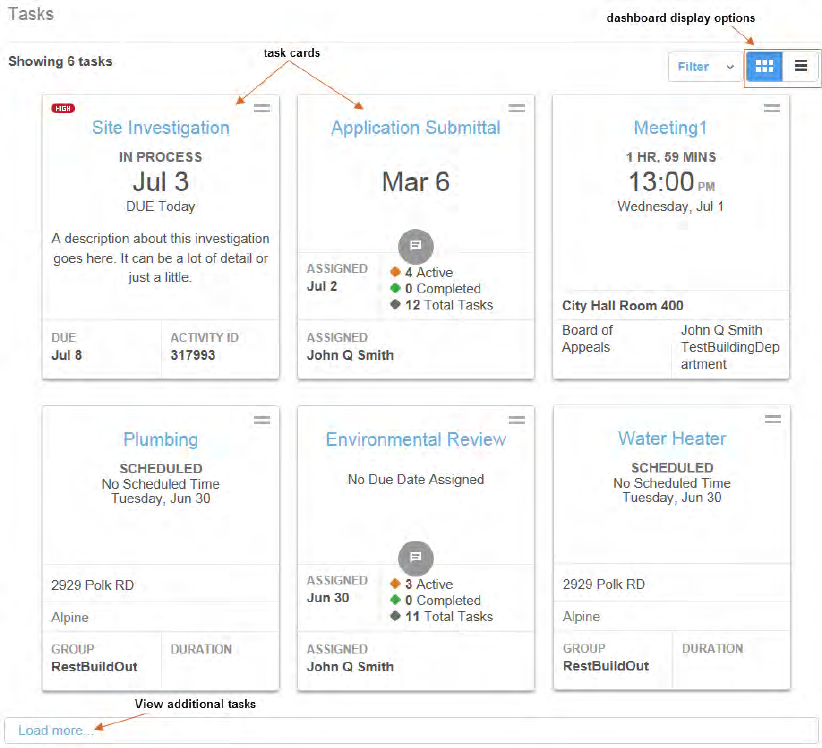The width and height of the screenshot is (822, 748).
Task: Open the Environmental Review task title
Action: pyautogui.click(x=416, y=439)
